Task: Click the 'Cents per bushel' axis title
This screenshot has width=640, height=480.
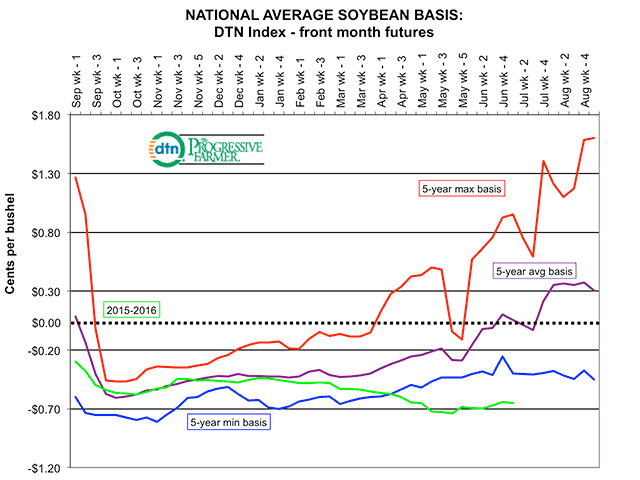Action: click(x=10, y=244)
